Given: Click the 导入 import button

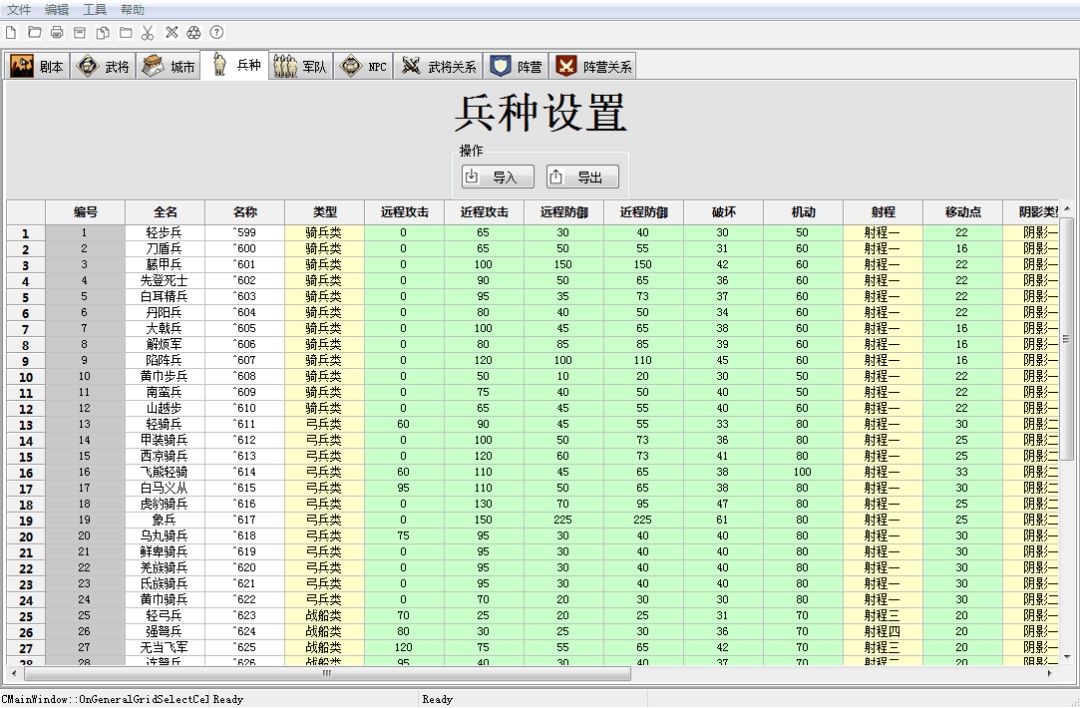Looking at the screenshot, I should [497, 177].
